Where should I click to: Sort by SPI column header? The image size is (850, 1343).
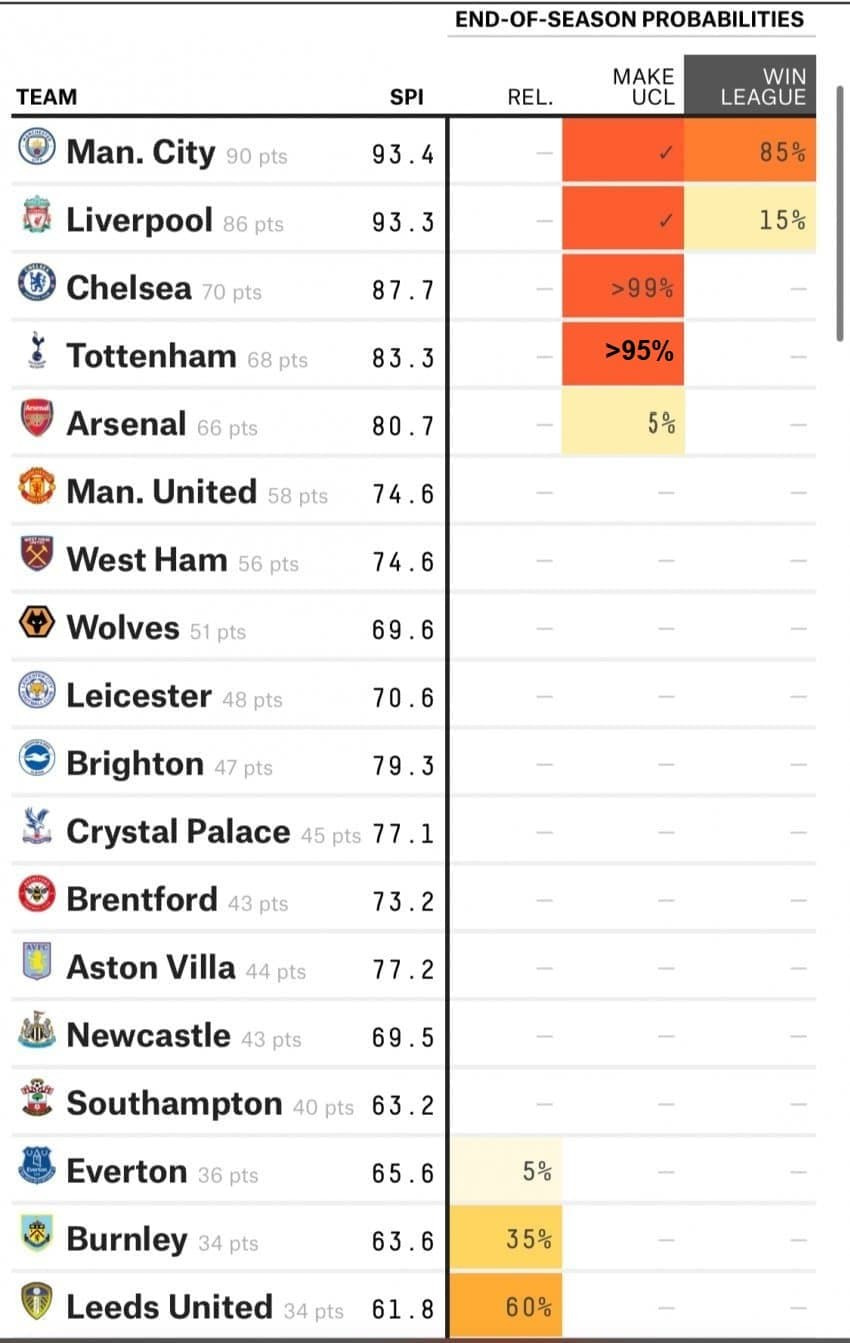pos(406,97)
